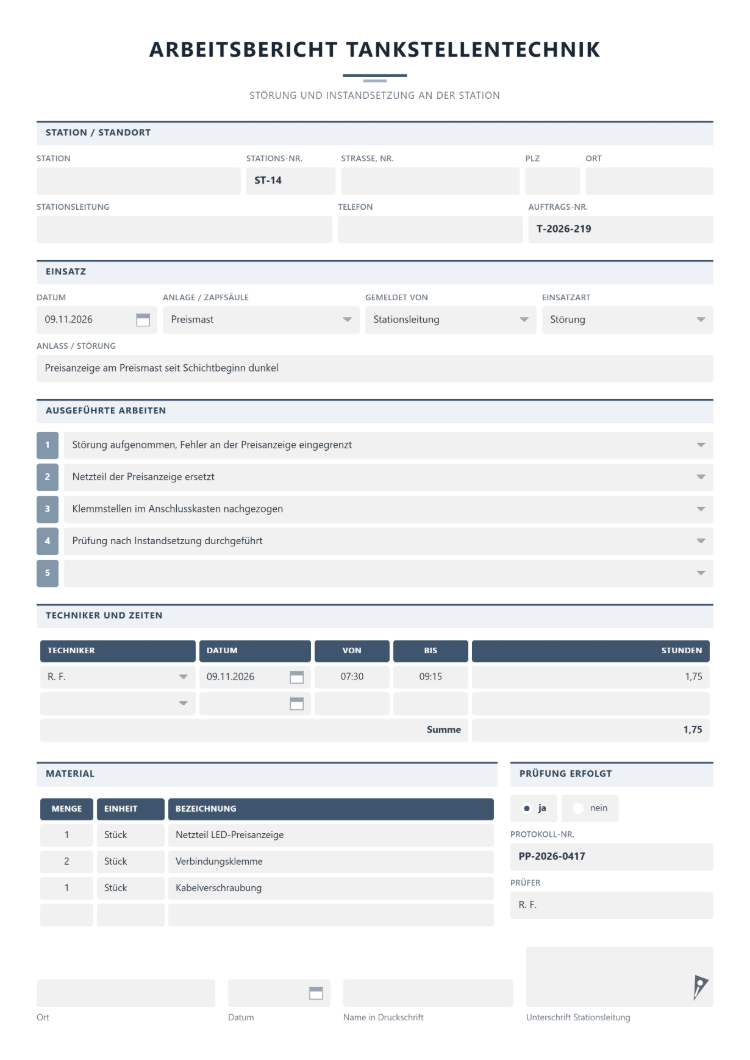Click the Anlass / Störung text field

(375, 368)
